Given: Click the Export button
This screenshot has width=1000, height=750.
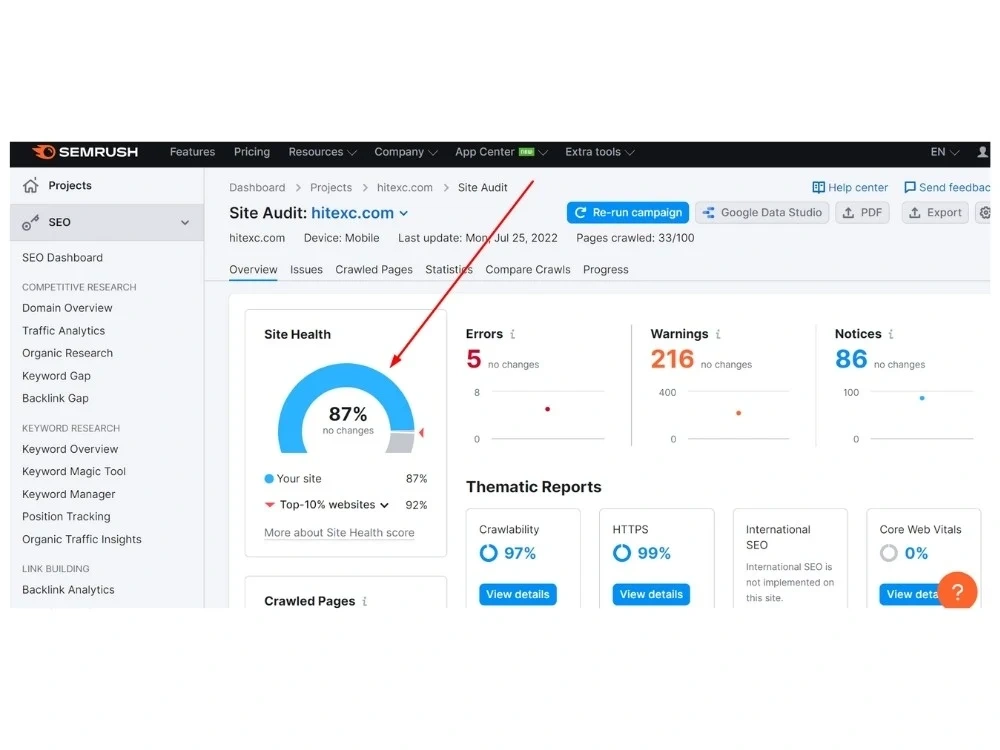Looking at the screenshot, I should click(x=935, y=213).
